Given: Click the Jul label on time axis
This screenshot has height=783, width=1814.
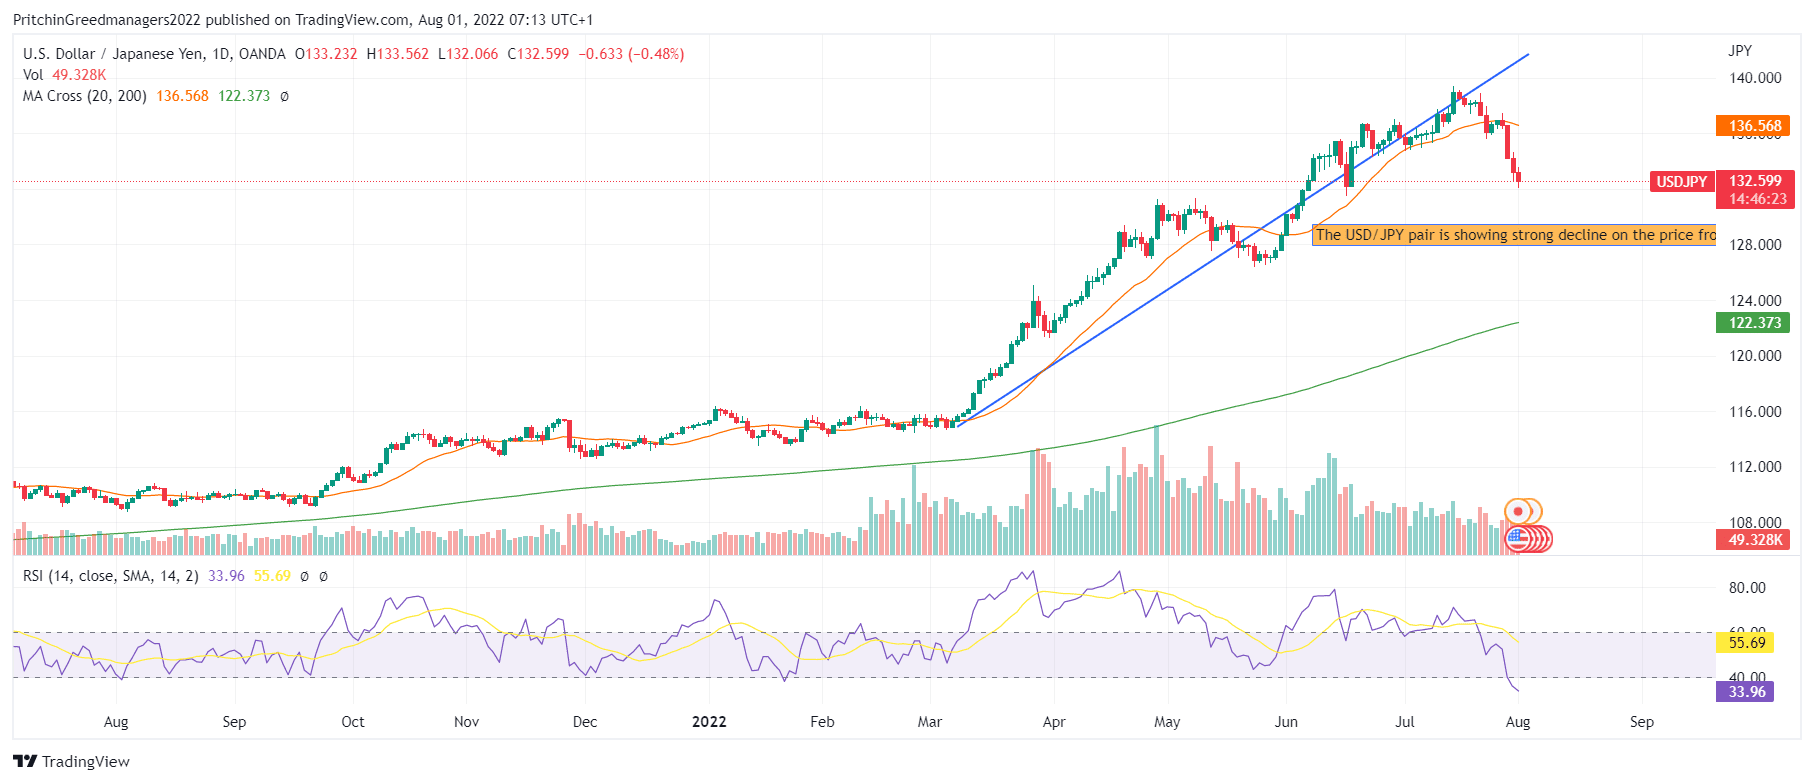Looking at the screenshot, I should [x=1405, y=722].
